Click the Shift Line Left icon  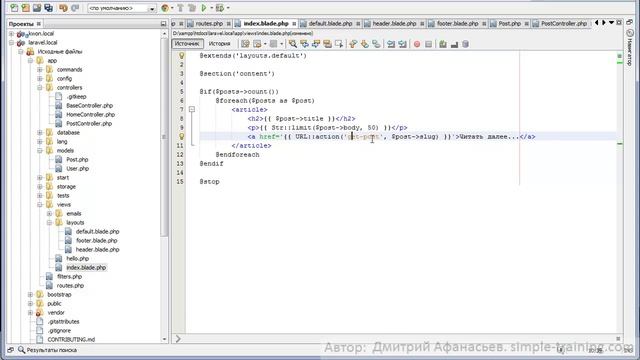click(x=391, y=44)
